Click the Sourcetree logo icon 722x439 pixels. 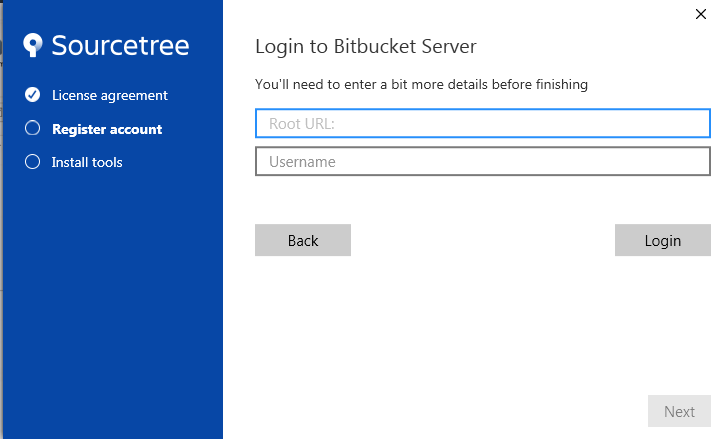pos(33,45)
